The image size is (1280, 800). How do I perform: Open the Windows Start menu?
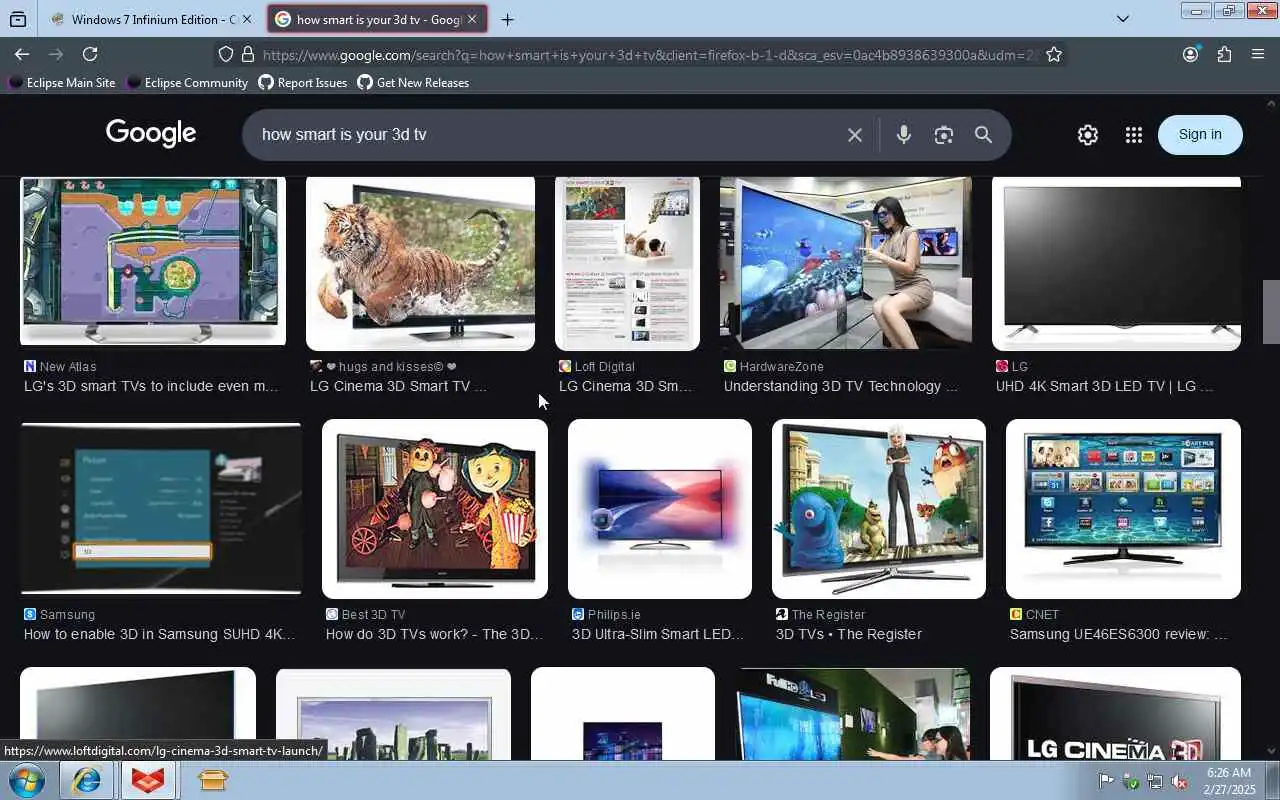tap(26, 781)
